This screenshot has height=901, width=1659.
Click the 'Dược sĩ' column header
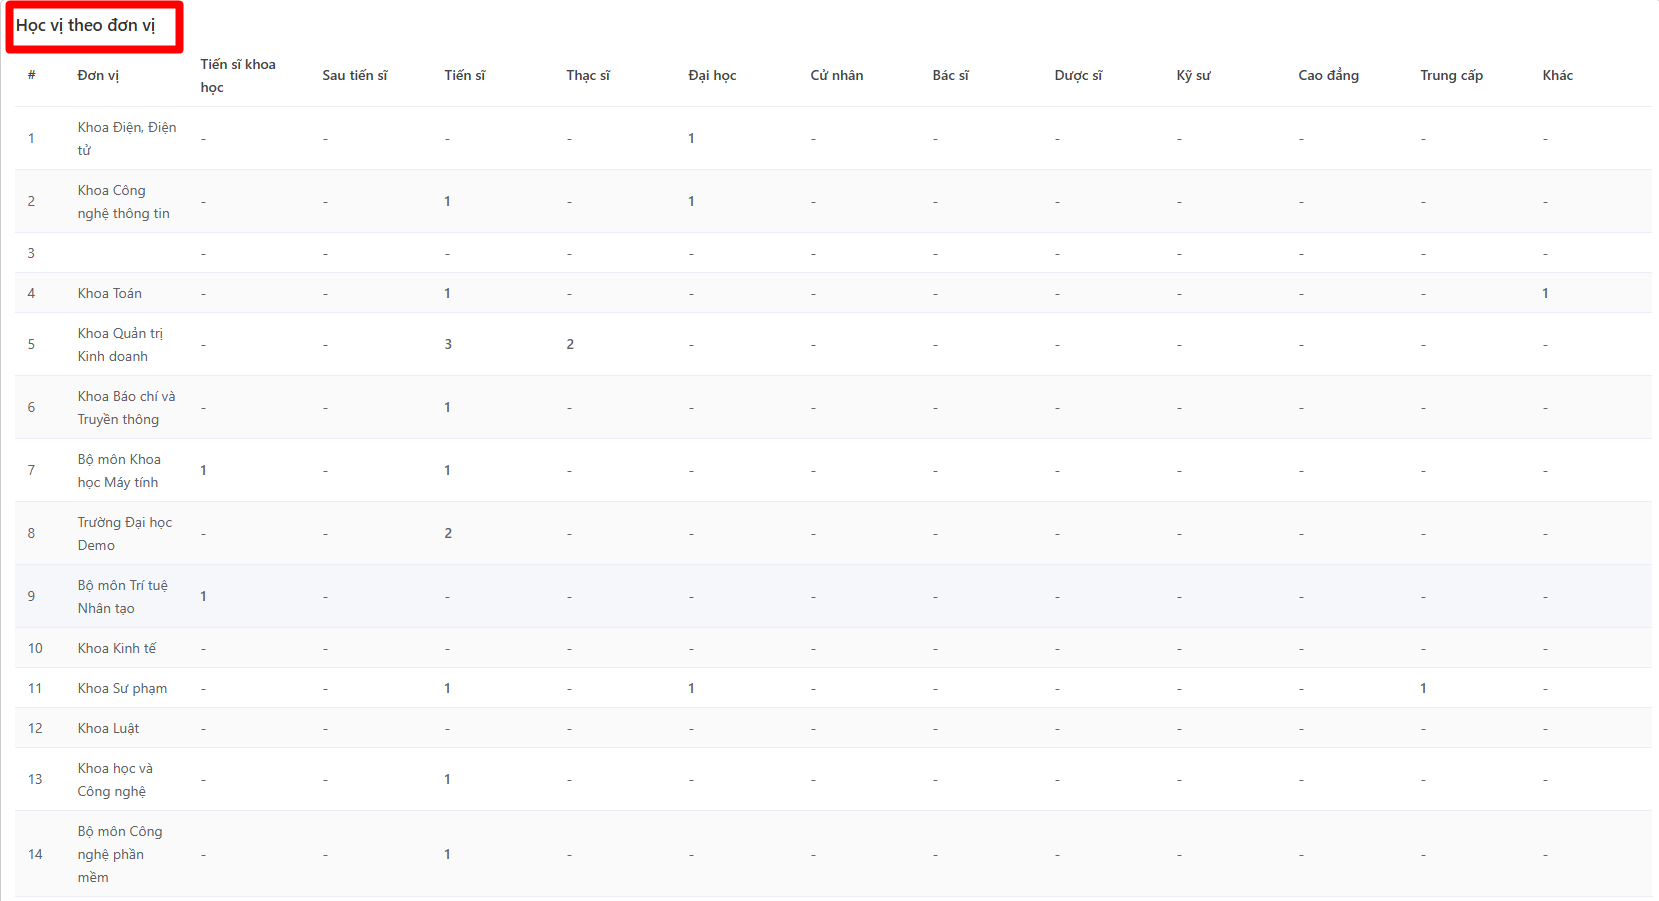1078,76
